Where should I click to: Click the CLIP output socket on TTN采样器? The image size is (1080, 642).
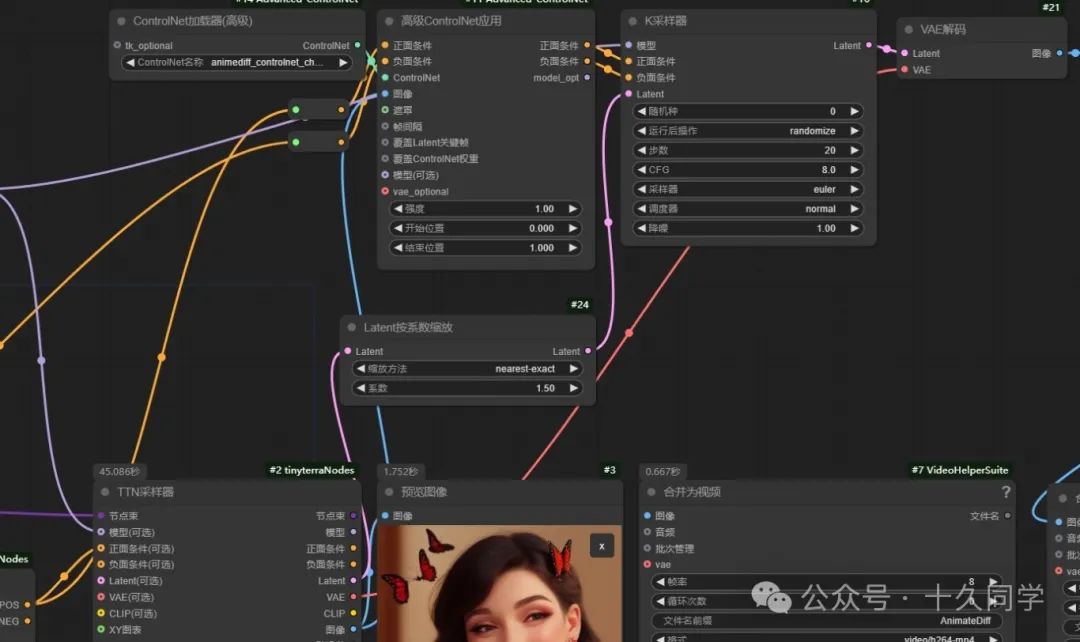(x=353, y=613)
